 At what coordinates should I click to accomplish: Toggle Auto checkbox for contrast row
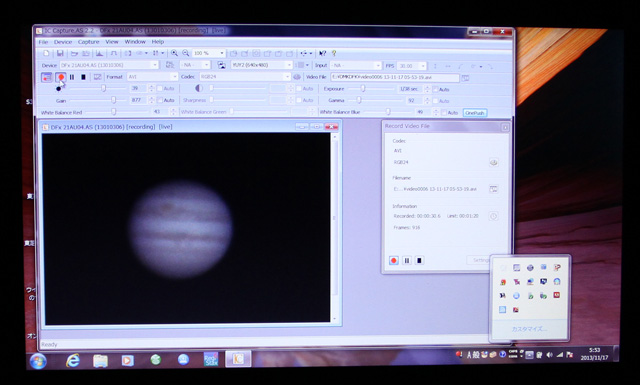coord(299,89)
